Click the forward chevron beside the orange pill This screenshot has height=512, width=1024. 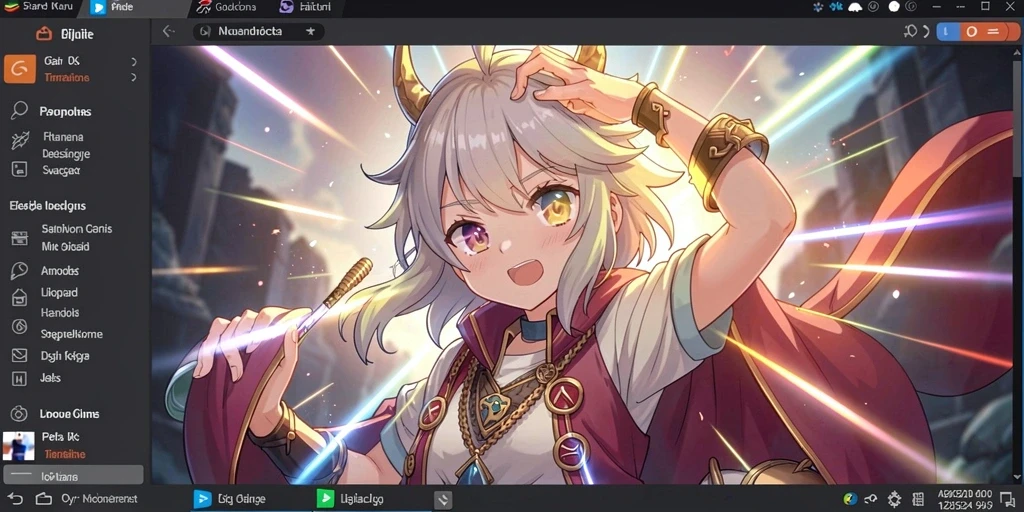[926, 31]
